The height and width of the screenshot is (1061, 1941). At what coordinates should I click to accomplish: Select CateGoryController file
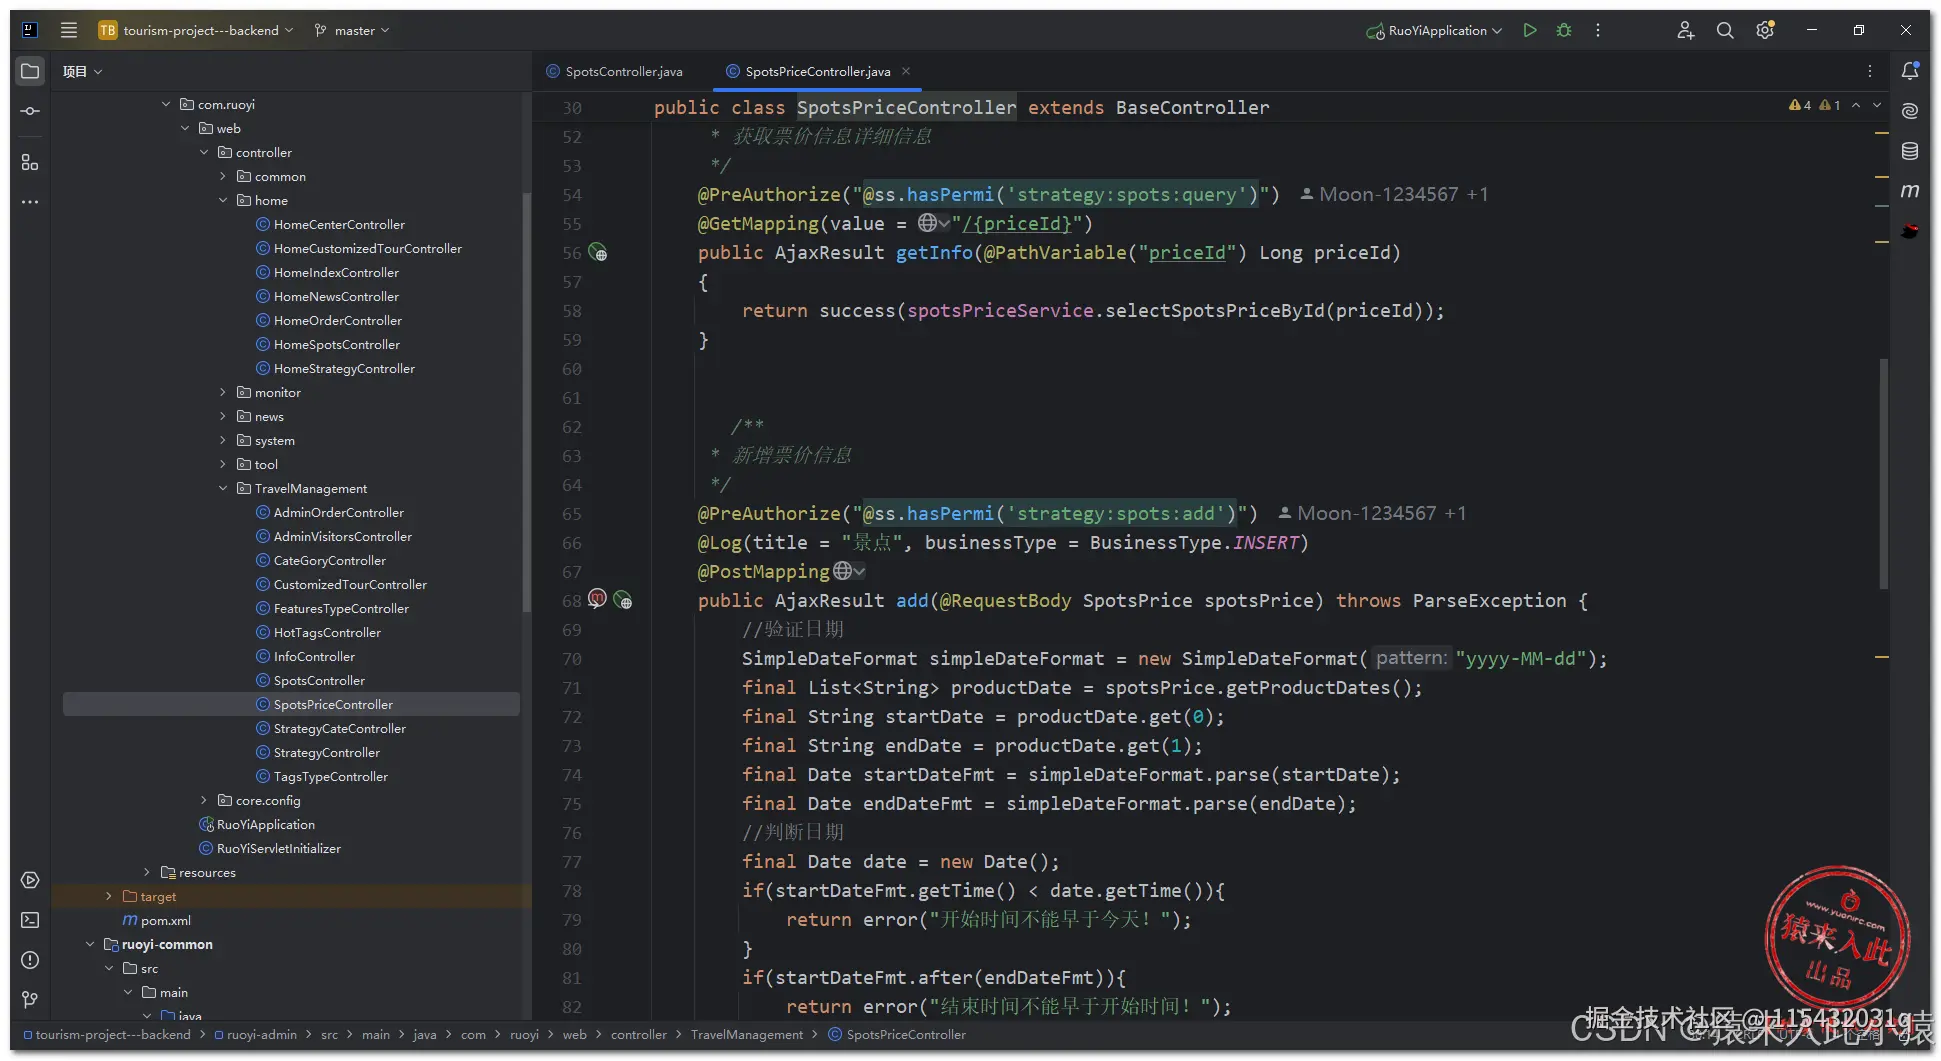click(x=330, y=560)
